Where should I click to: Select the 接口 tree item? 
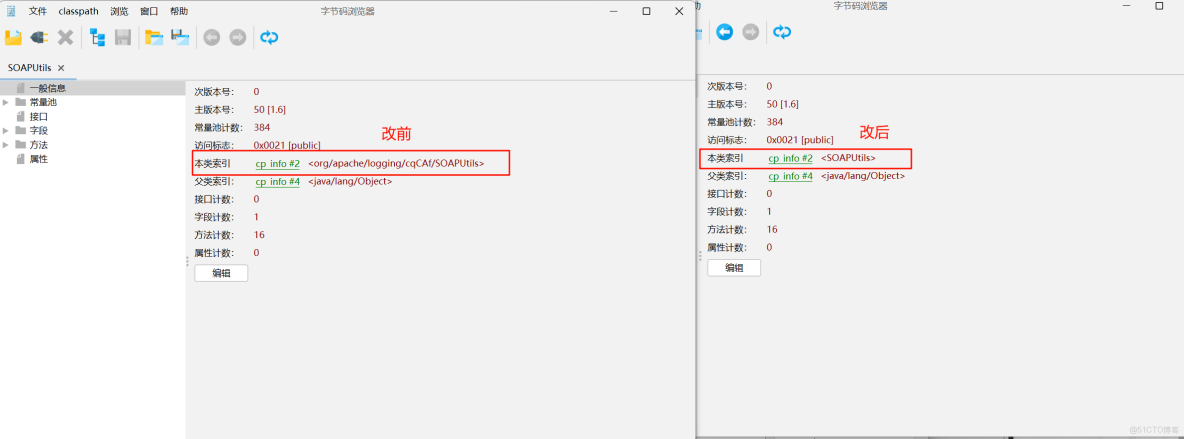pos(39,116)
